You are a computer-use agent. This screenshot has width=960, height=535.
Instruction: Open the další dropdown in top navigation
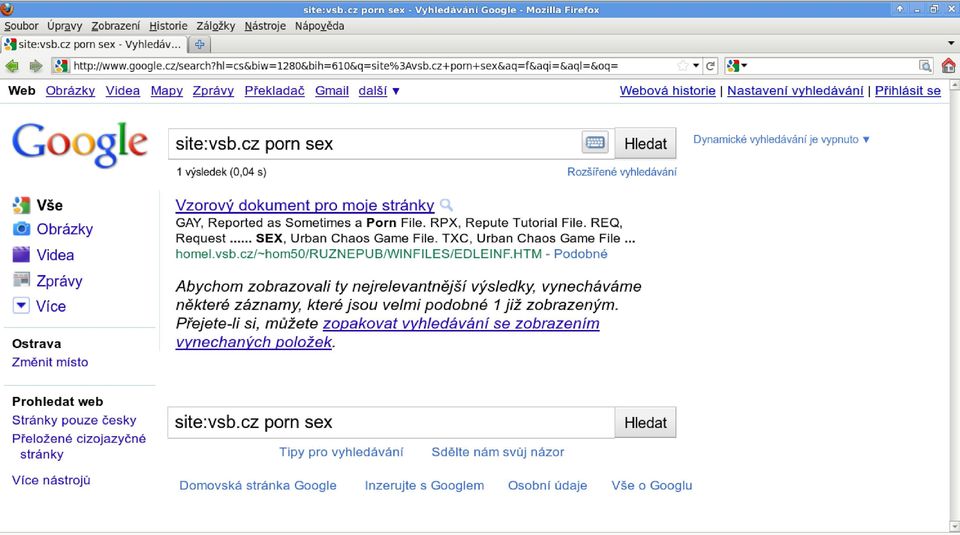[379, 91]
